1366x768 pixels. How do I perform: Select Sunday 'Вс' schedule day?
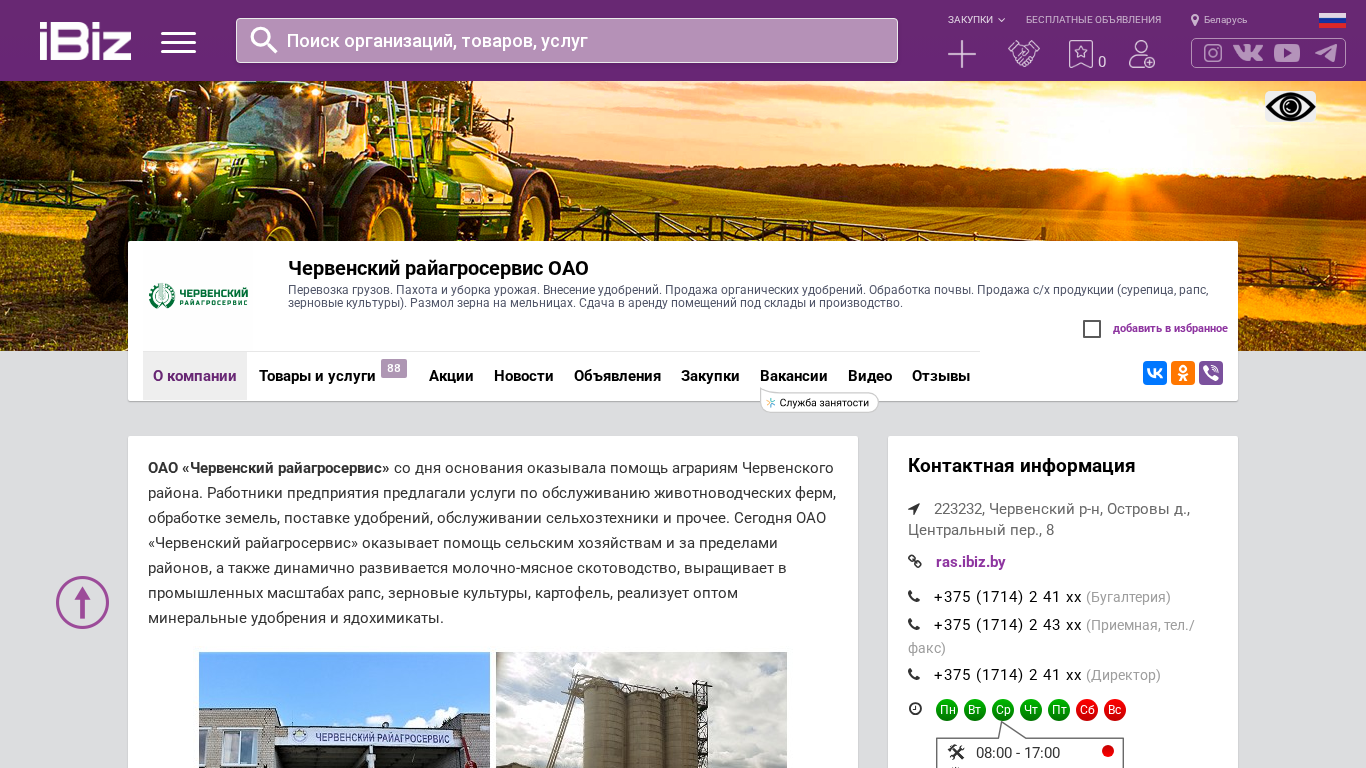point(1115,710)
